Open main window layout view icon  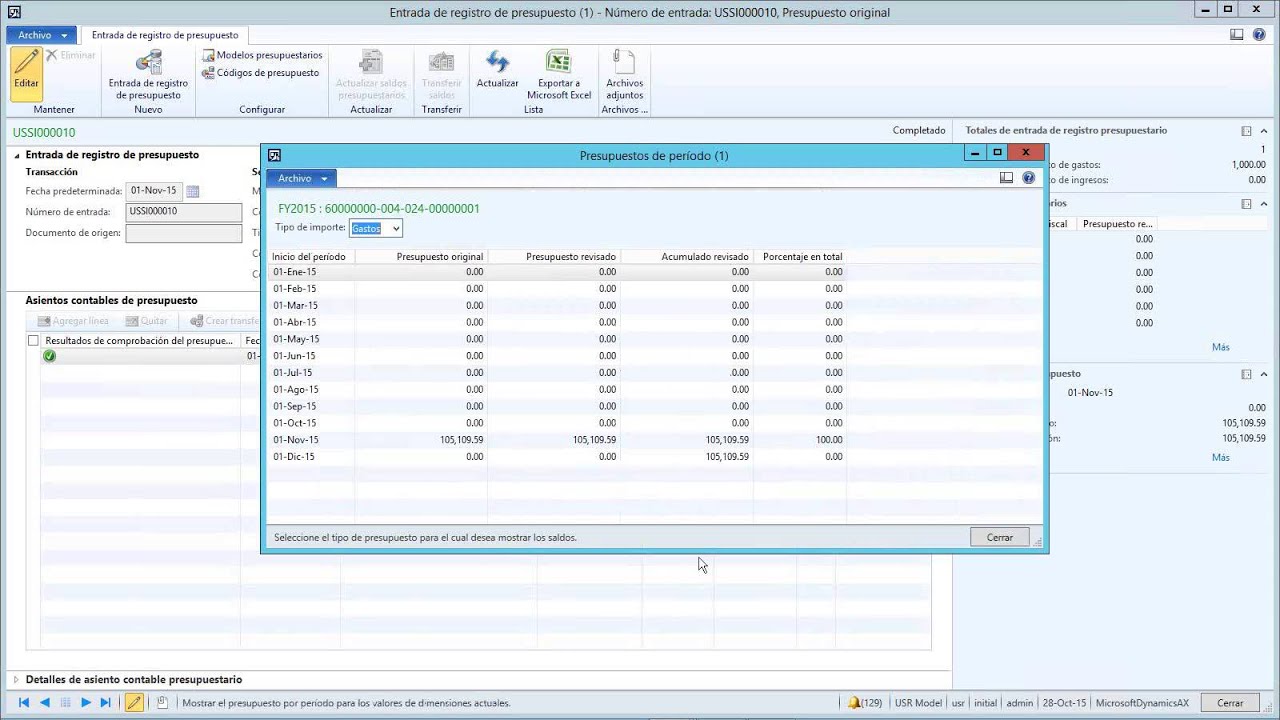click(1237, 34)
